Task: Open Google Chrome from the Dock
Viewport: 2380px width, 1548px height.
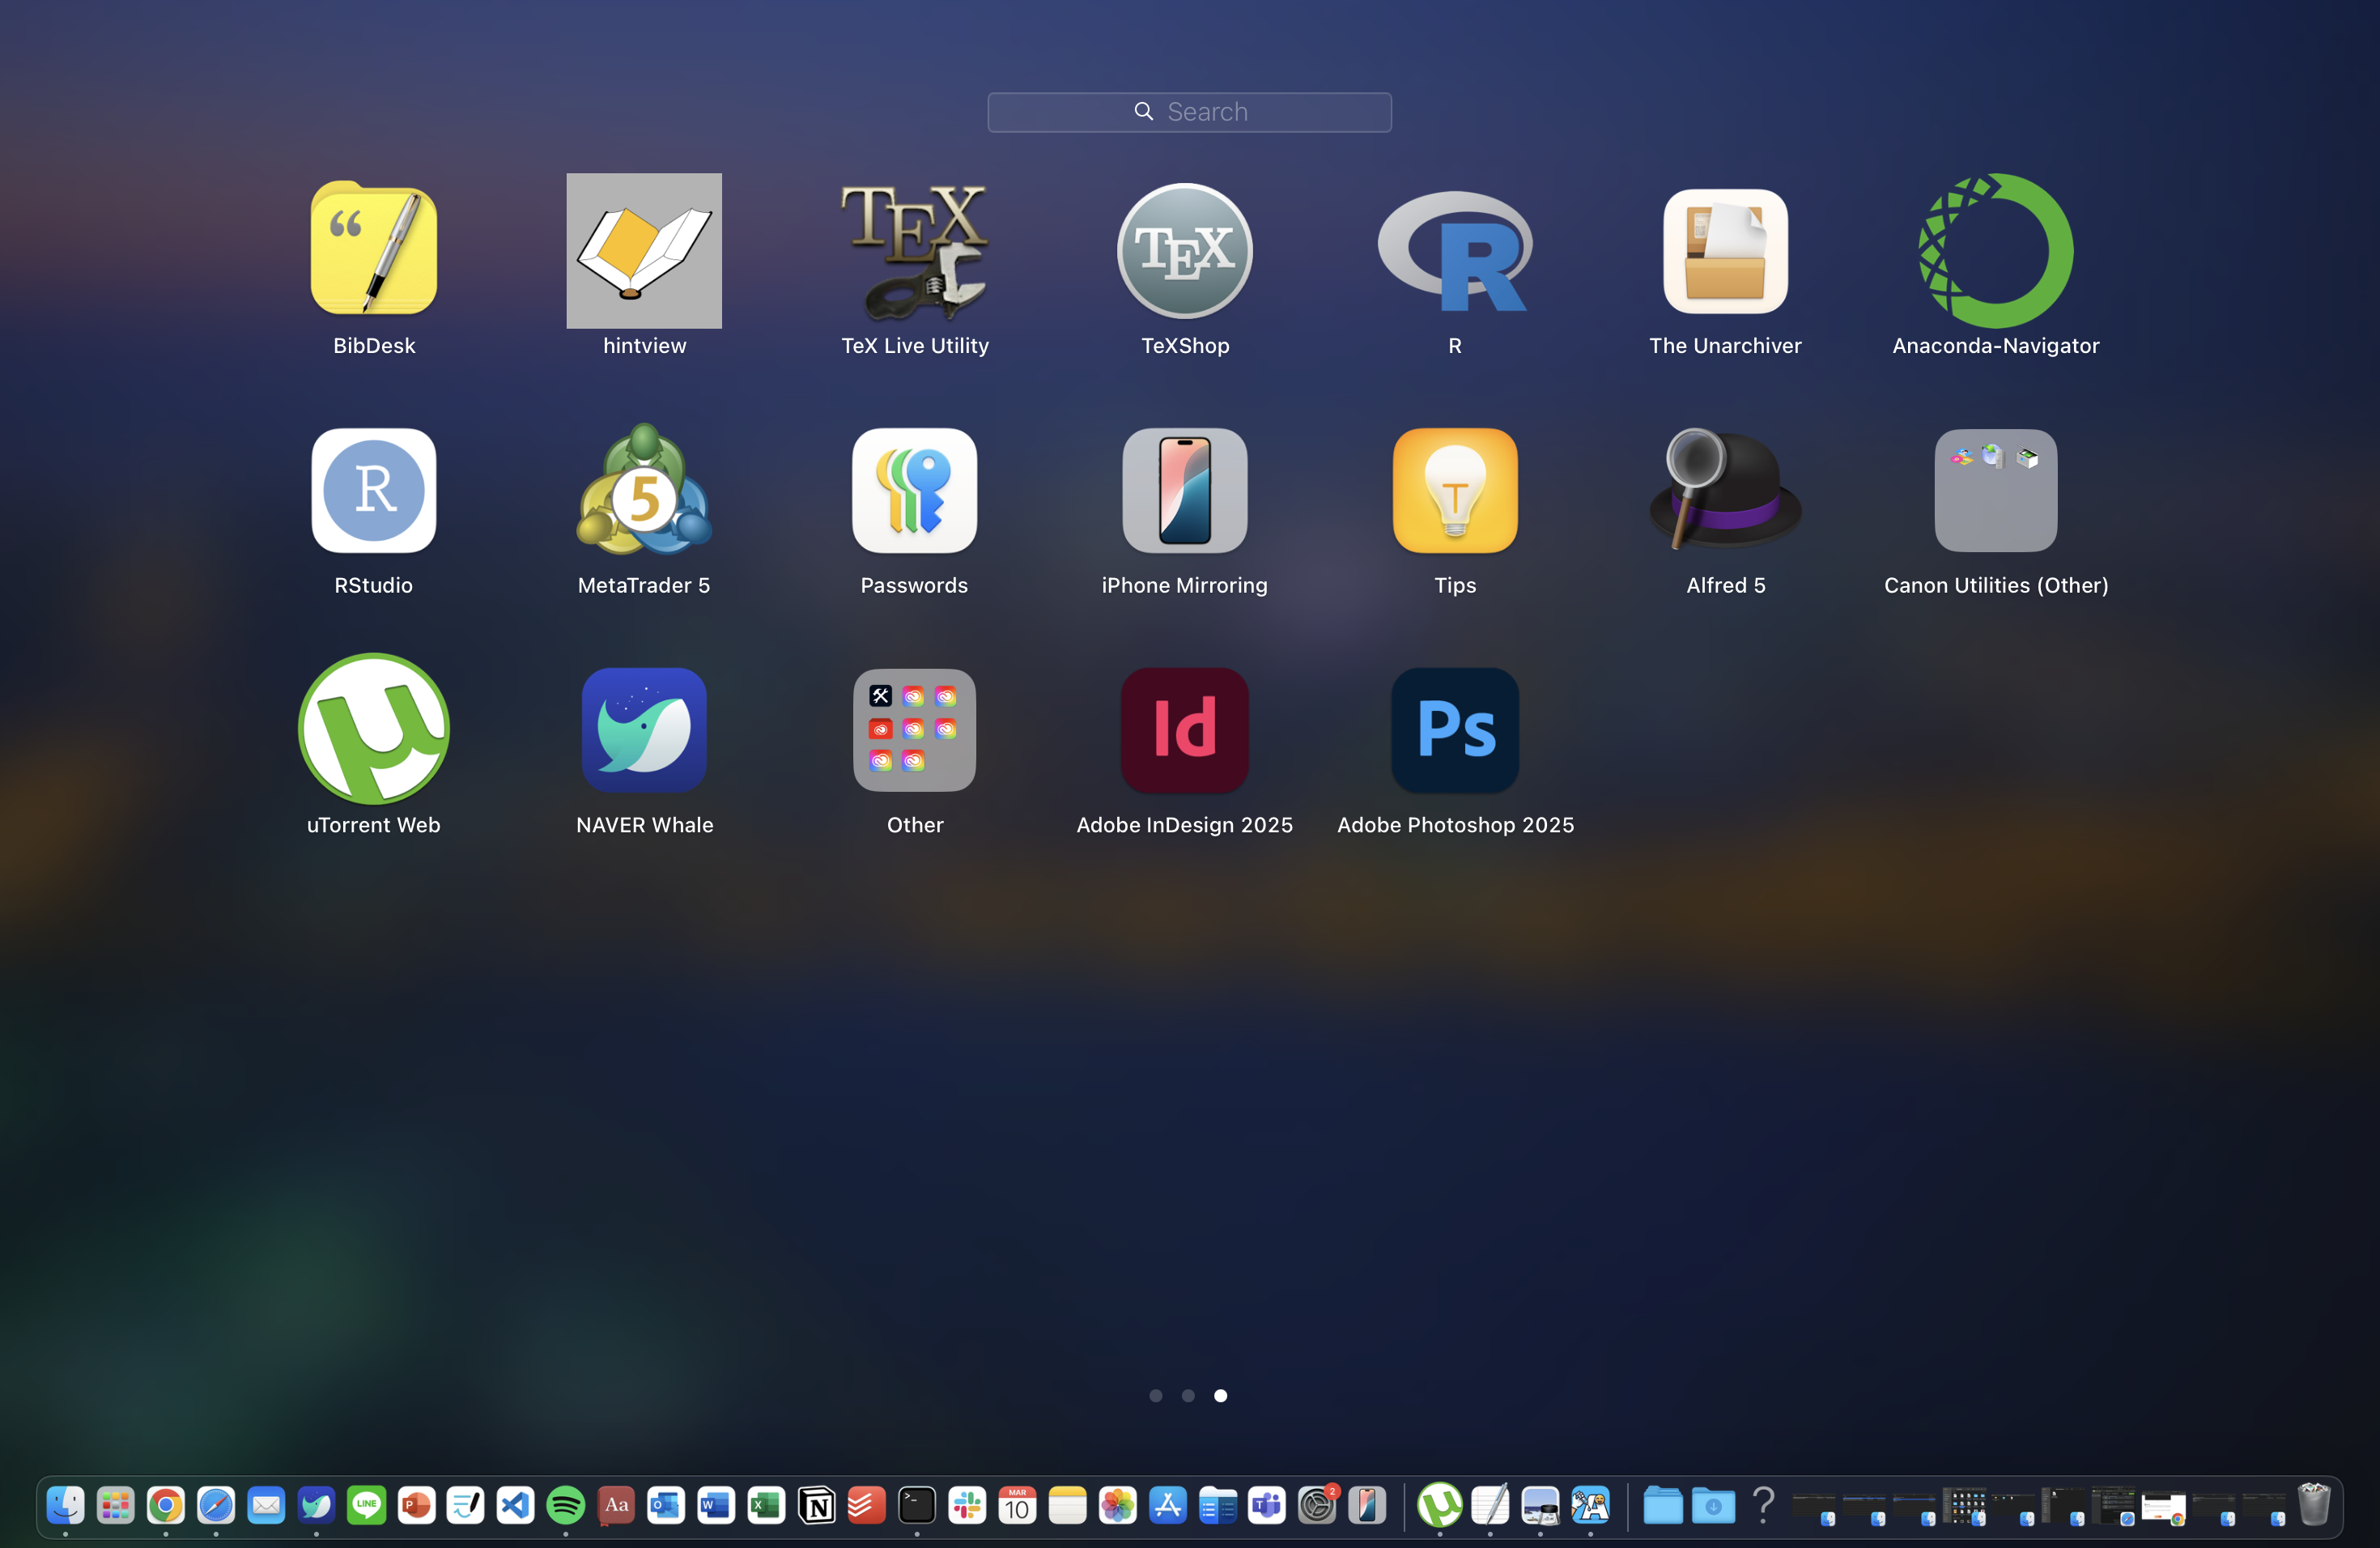Action: click(165, 1504)
